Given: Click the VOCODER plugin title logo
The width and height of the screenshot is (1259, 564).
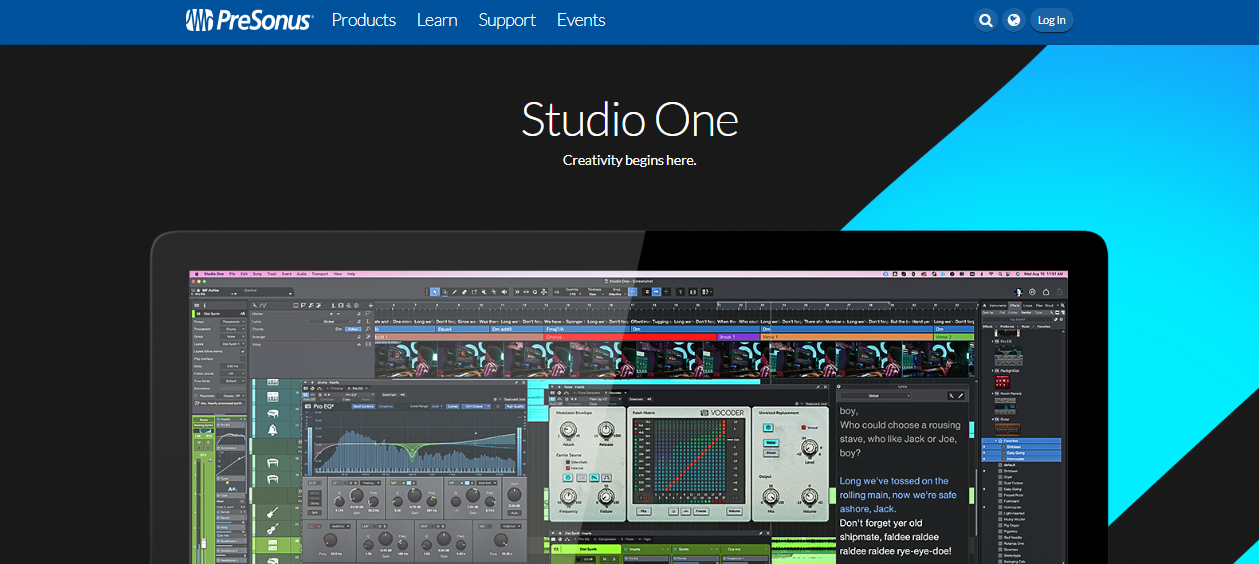Looking at the screenshot, I should coord(722,412).
